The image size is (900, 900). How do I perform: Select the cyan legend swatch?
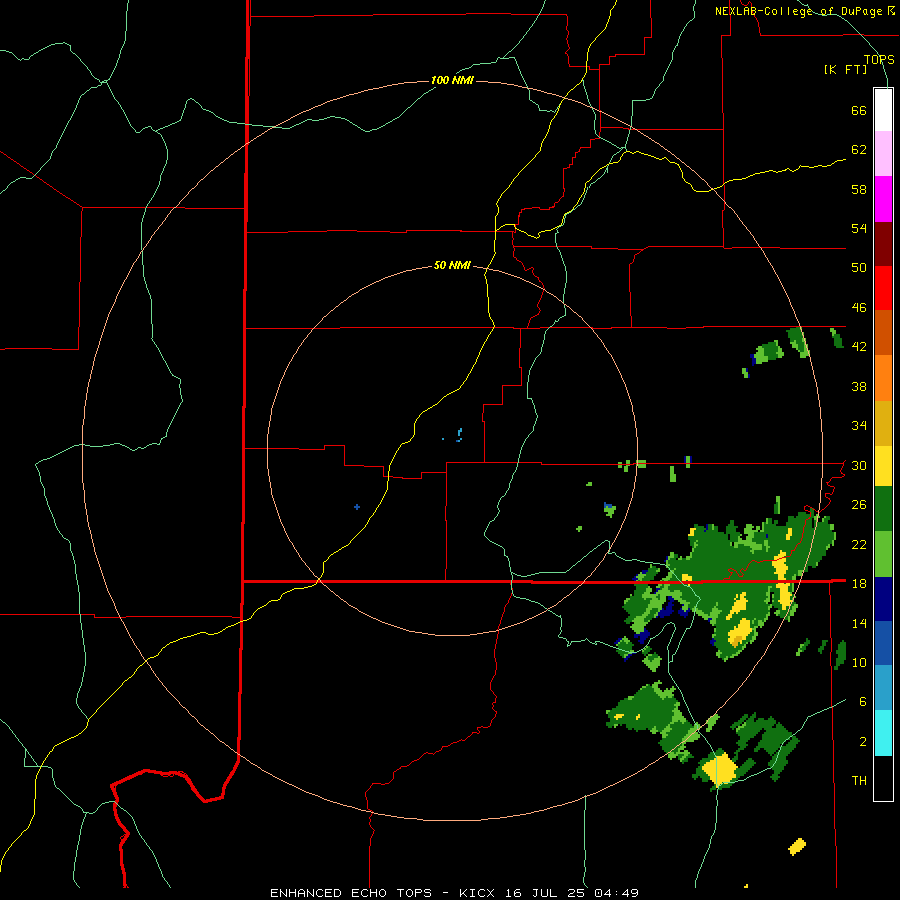[883, 733]
